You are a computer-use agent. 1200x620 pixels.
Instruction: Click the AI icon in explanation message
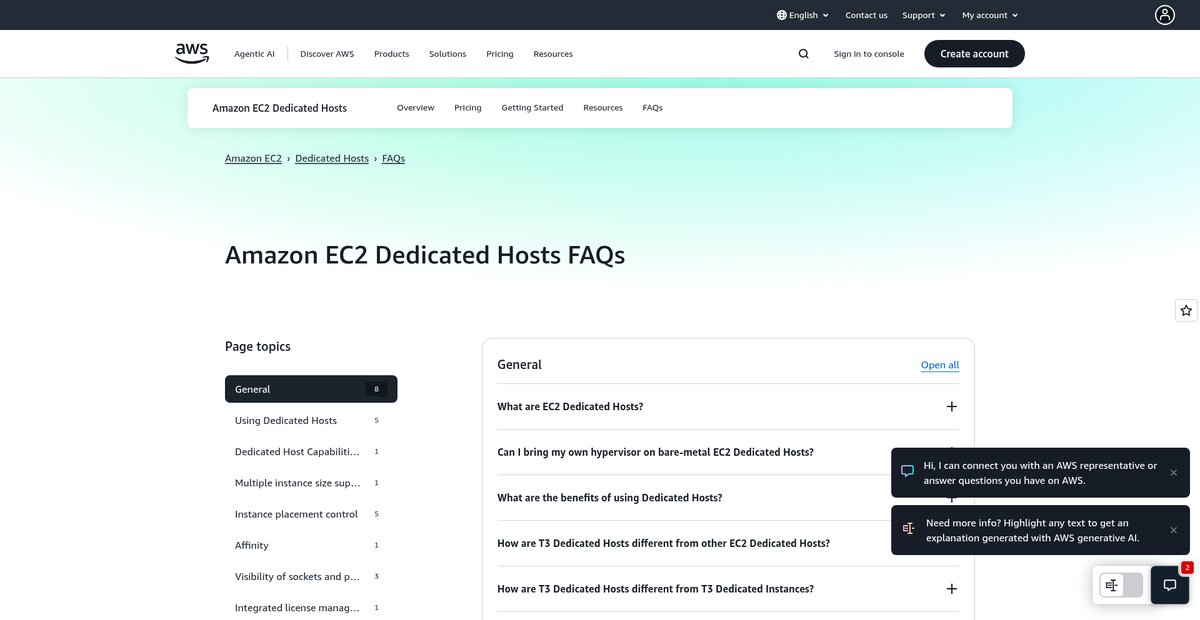[908, 529]
